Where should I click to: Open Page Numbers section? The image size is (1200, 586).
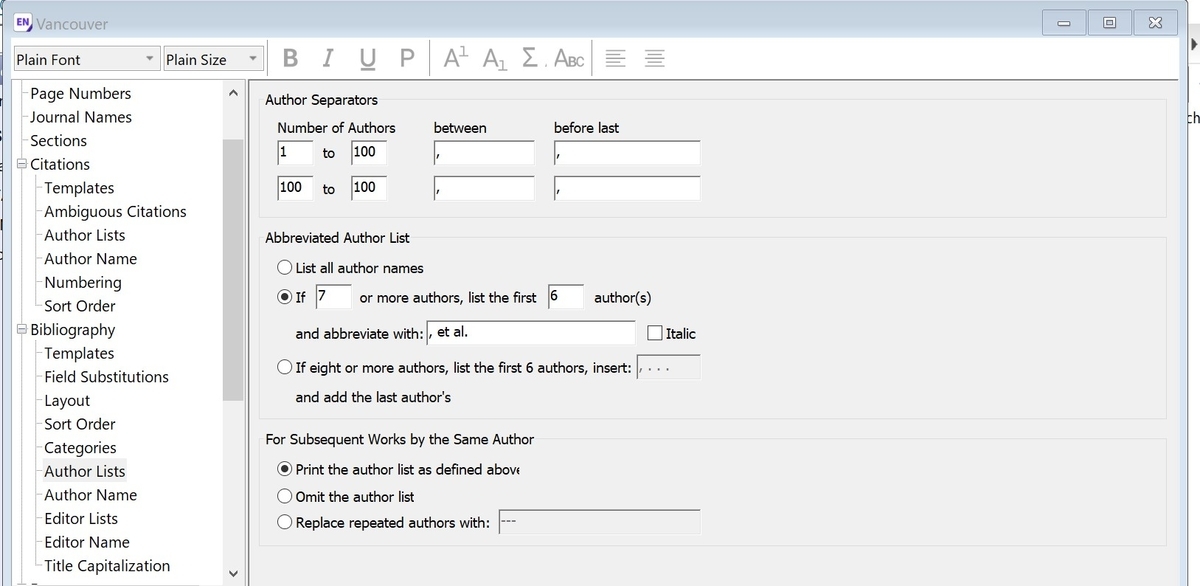[81, 93]
